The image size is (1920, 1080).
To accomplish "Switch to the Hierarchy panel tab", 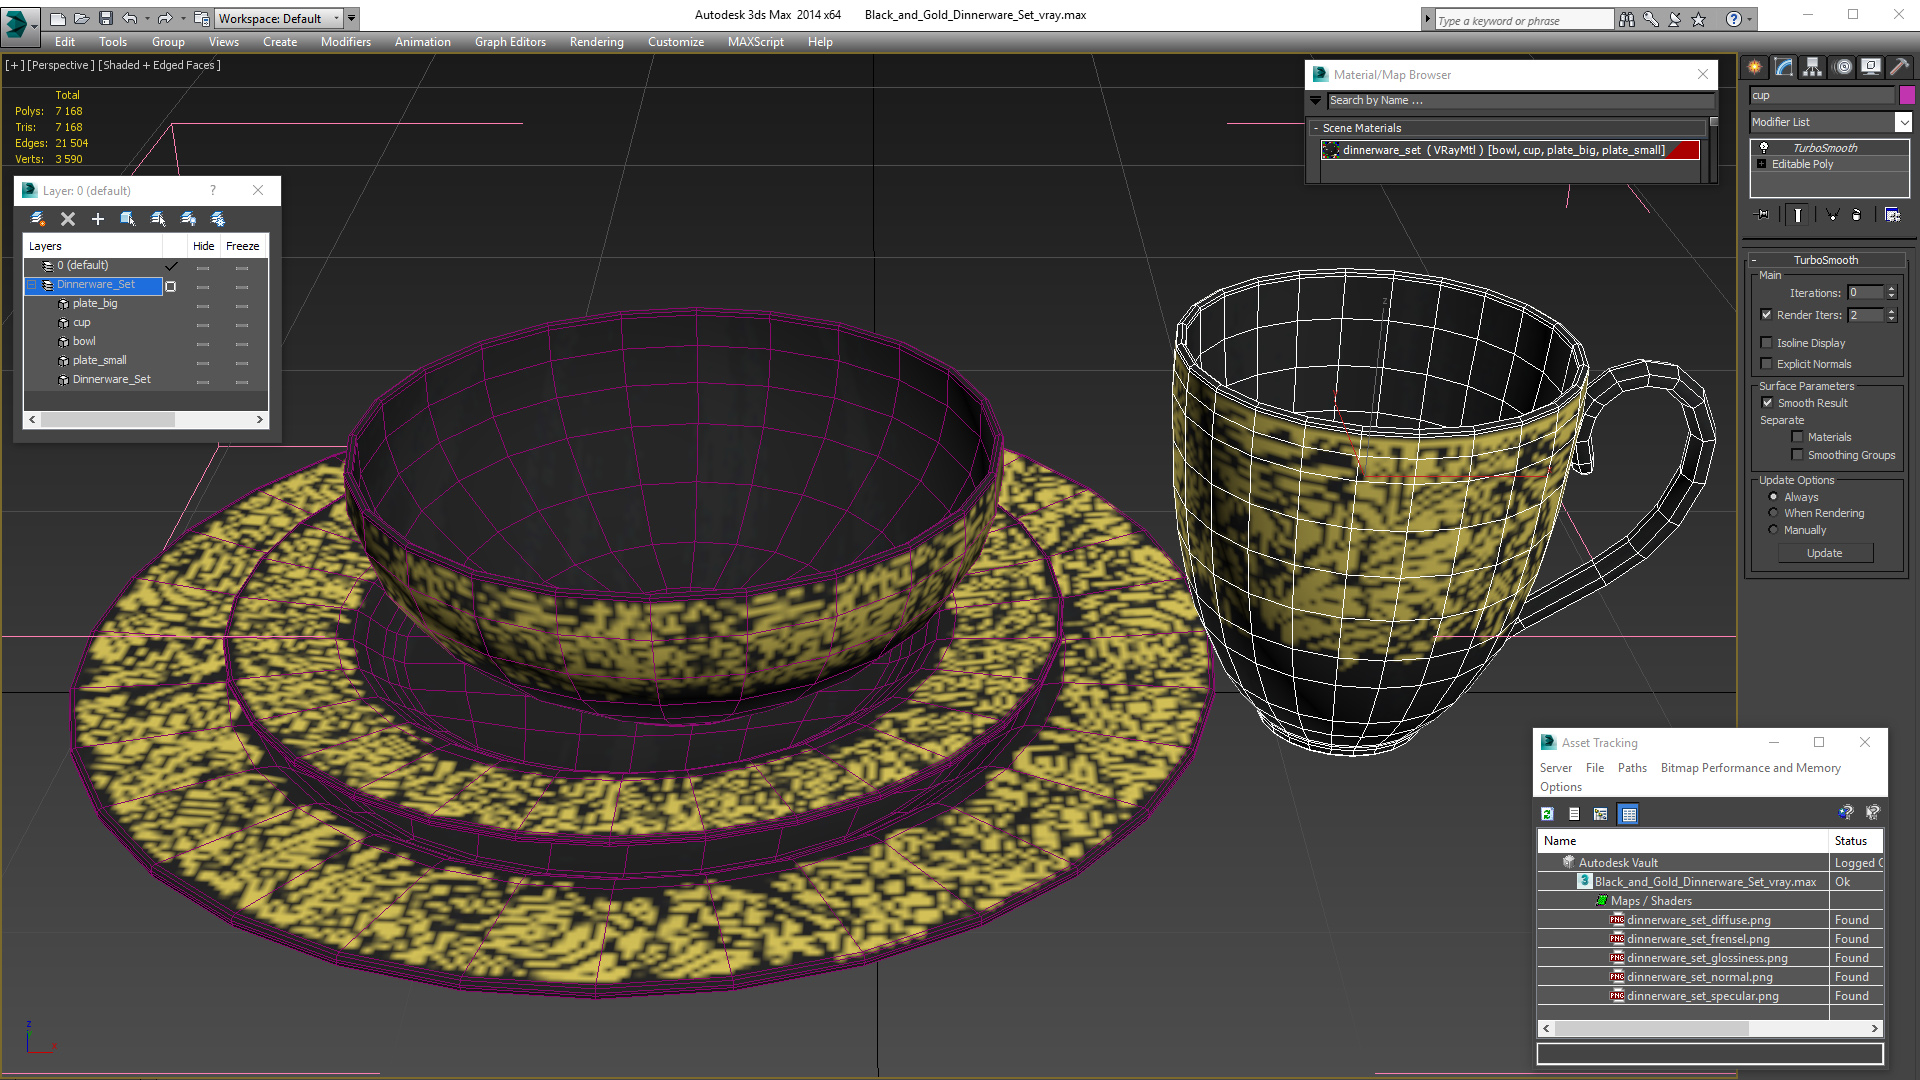I will tap(1813, 67).
